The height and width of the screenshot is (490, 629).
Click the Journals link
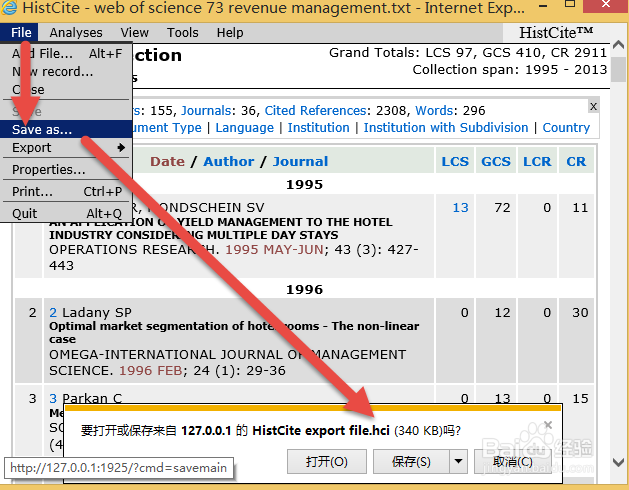pos(206,110)
